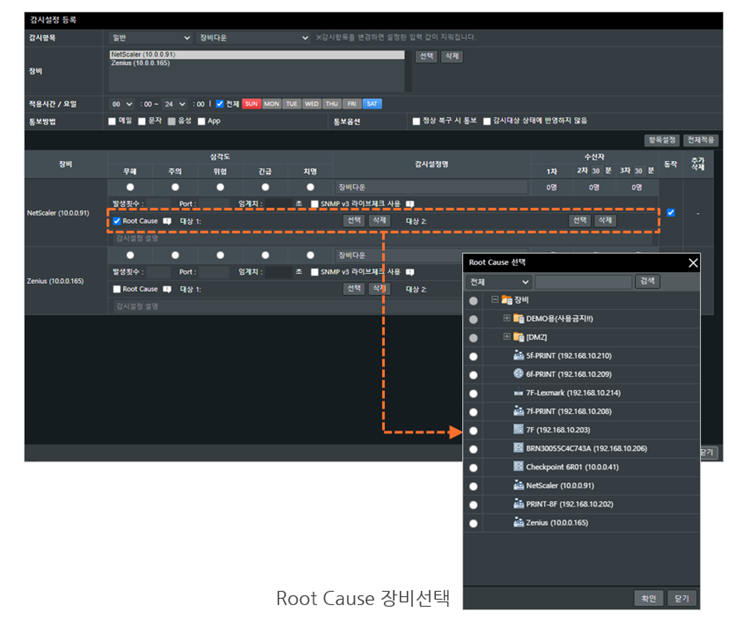Viewport: 737px width, 627px height.
Task: Toggle NetScaler 동작 checkbox
Action: click(671, 212)
